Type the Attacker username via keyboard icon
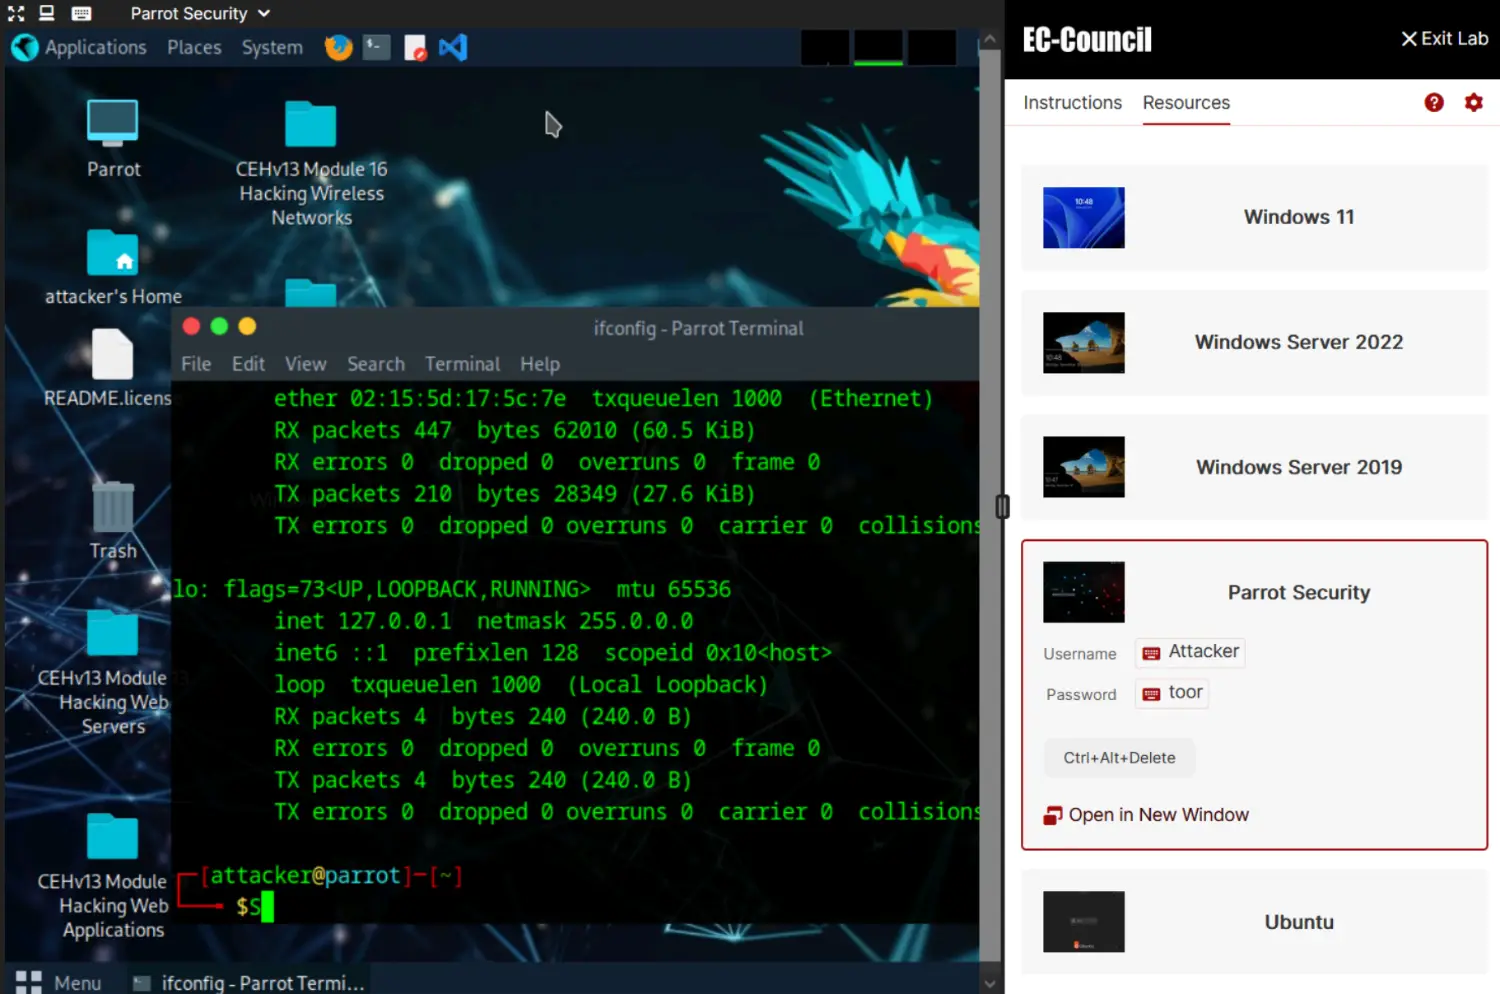1500x994 pixels. pyautogui.click(x=1152, y=653)
